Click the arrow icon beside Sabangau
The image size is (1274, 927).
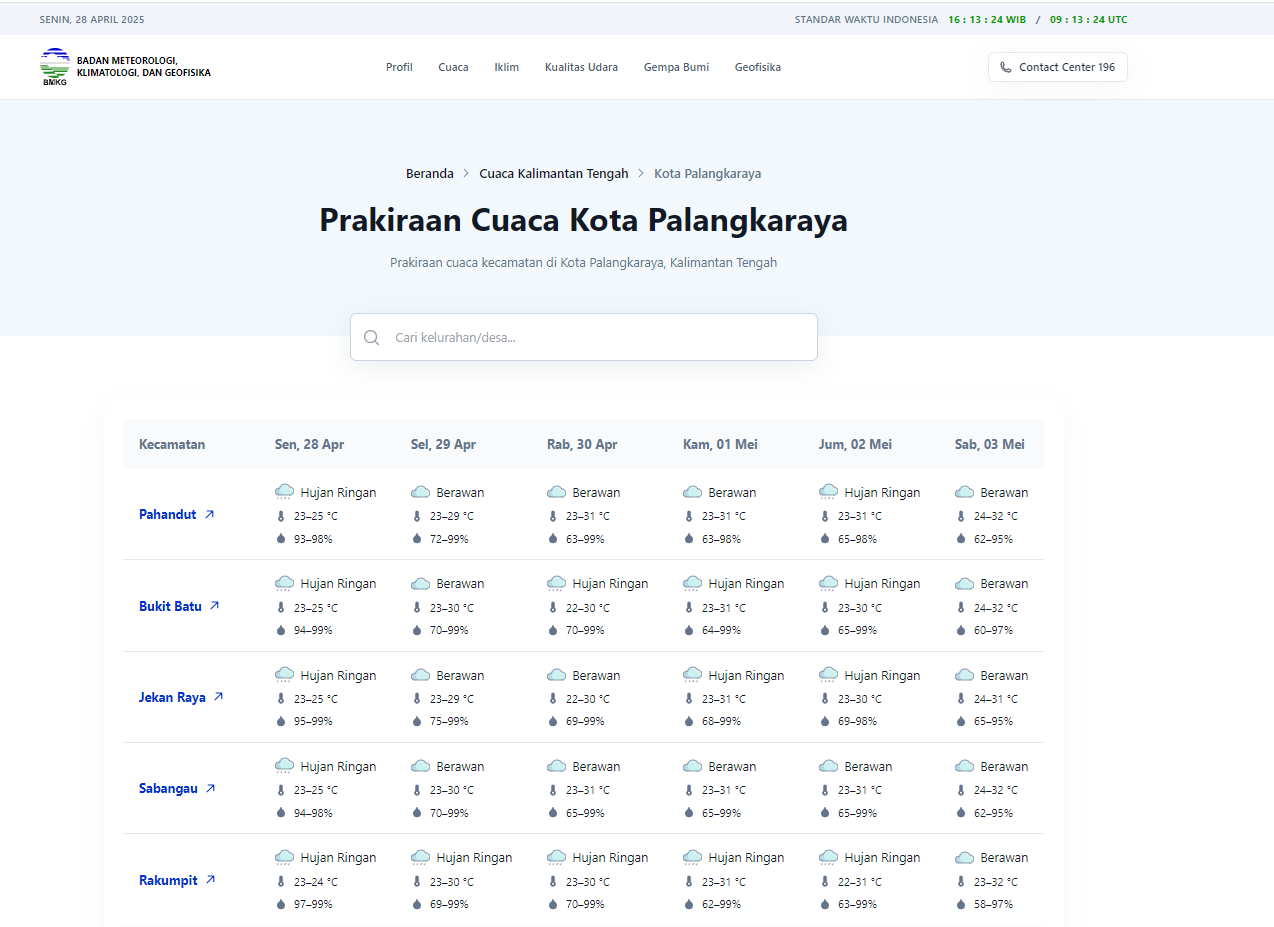[210, 788]
